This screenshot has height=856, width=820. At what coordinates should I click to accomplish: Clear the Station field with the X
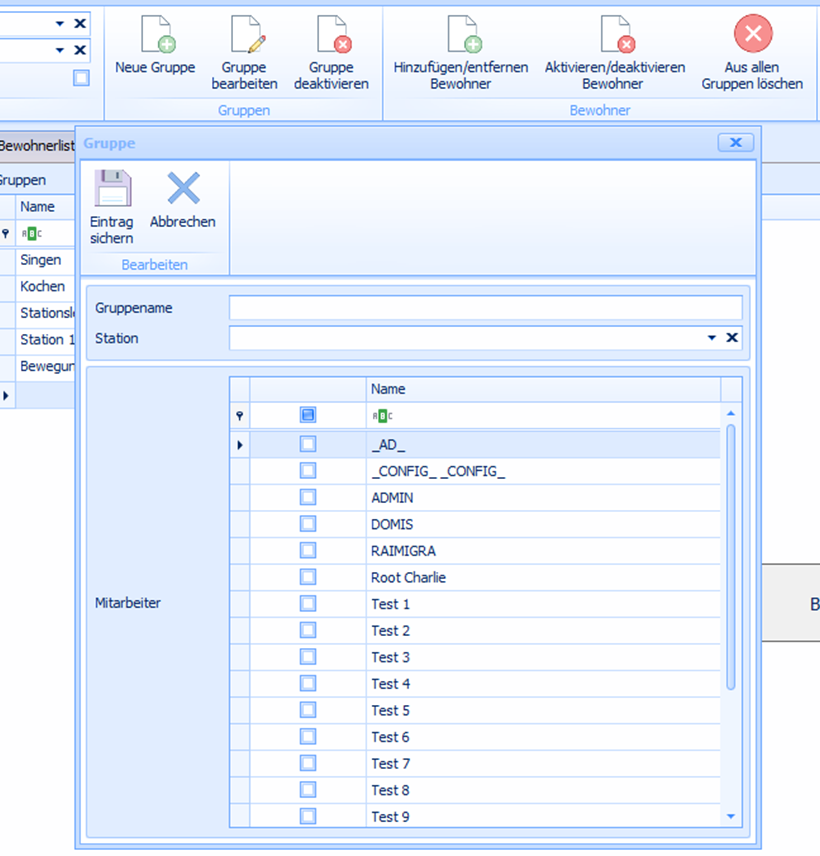pyautogui.click(x=732, y=338)
